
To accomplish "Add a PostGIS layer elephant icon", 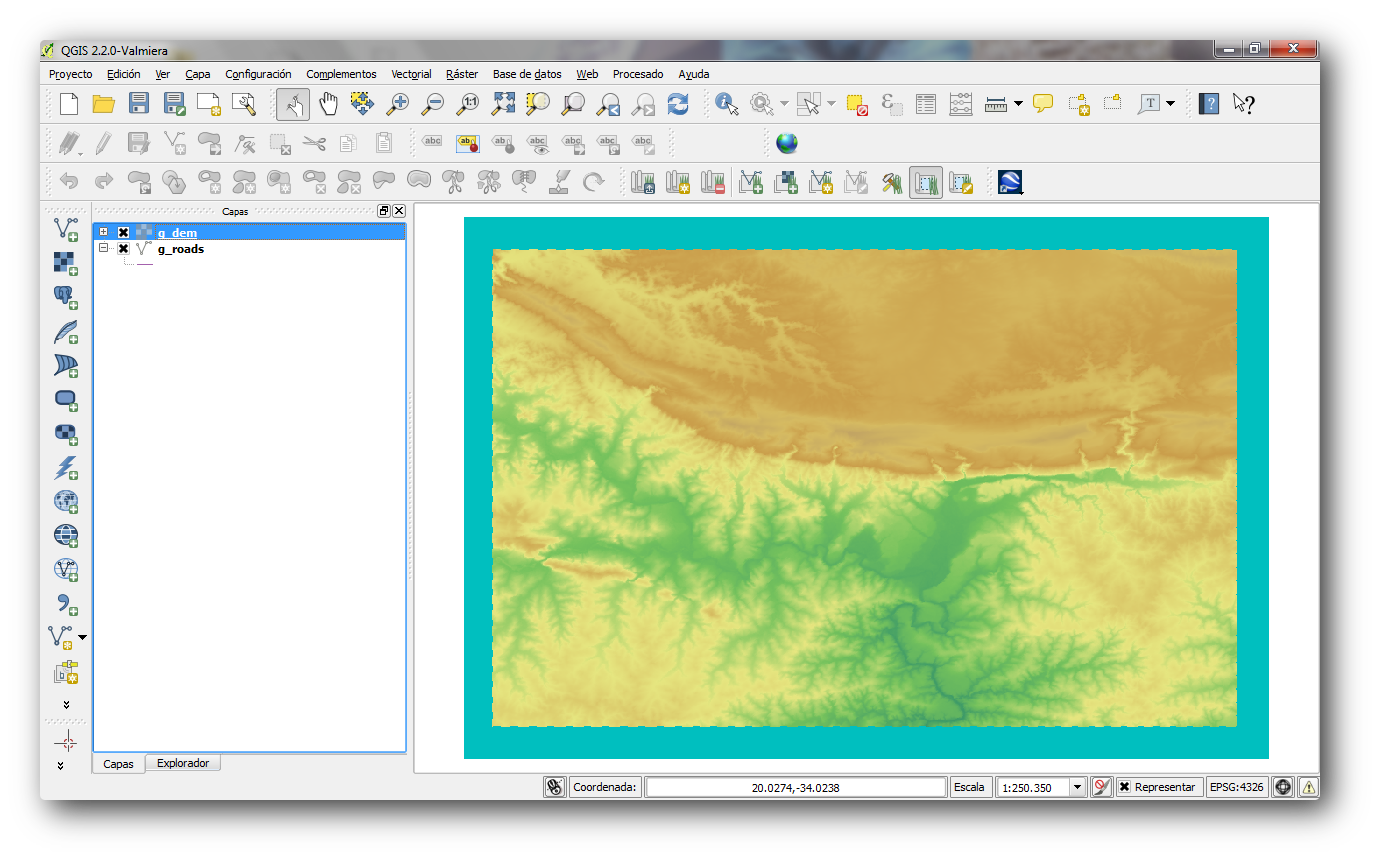I will click(66, 298).
